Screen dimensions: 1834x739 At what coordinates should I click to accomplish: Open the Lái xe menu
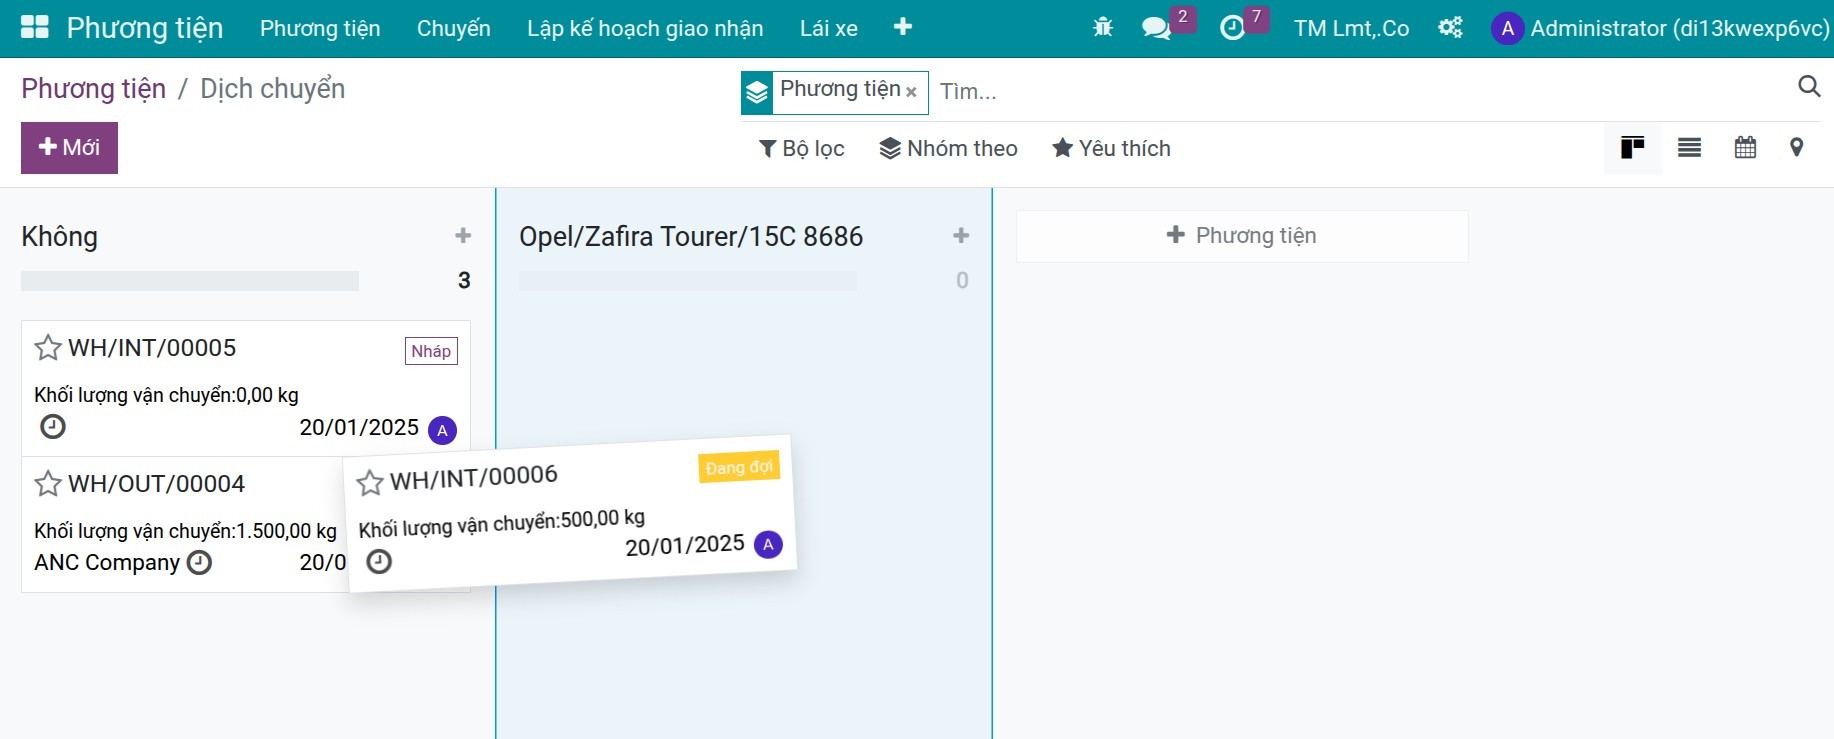[829, 28]
